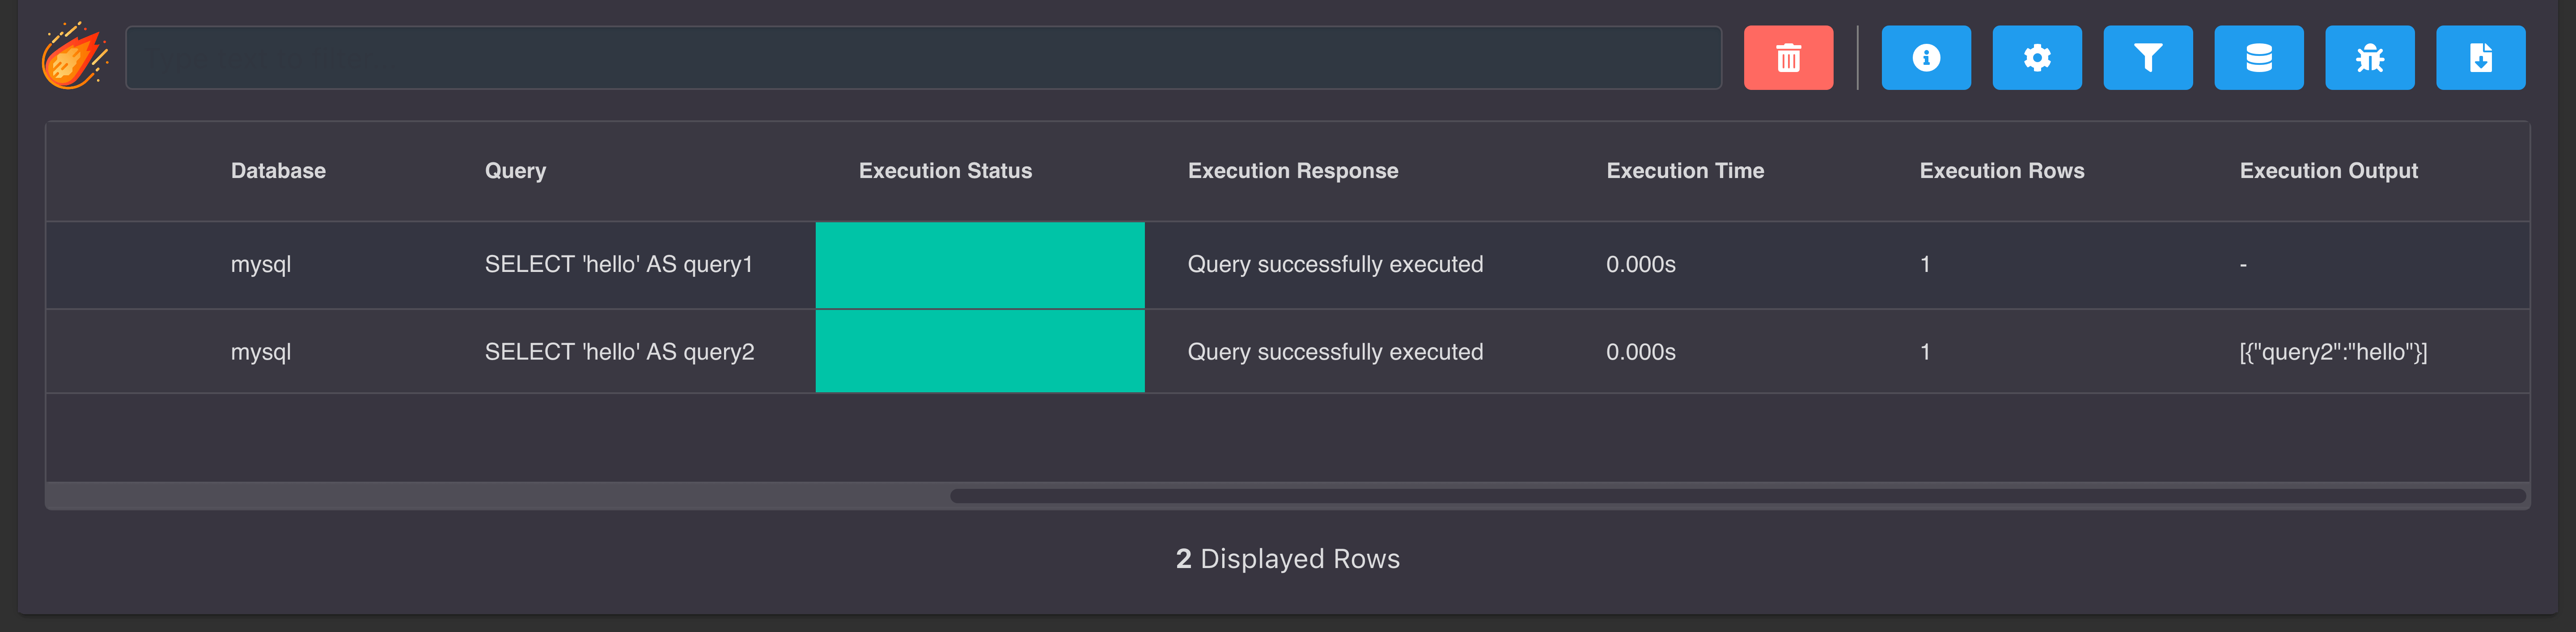
Task: Click the funnel filter button
Action: (2148, 58)
